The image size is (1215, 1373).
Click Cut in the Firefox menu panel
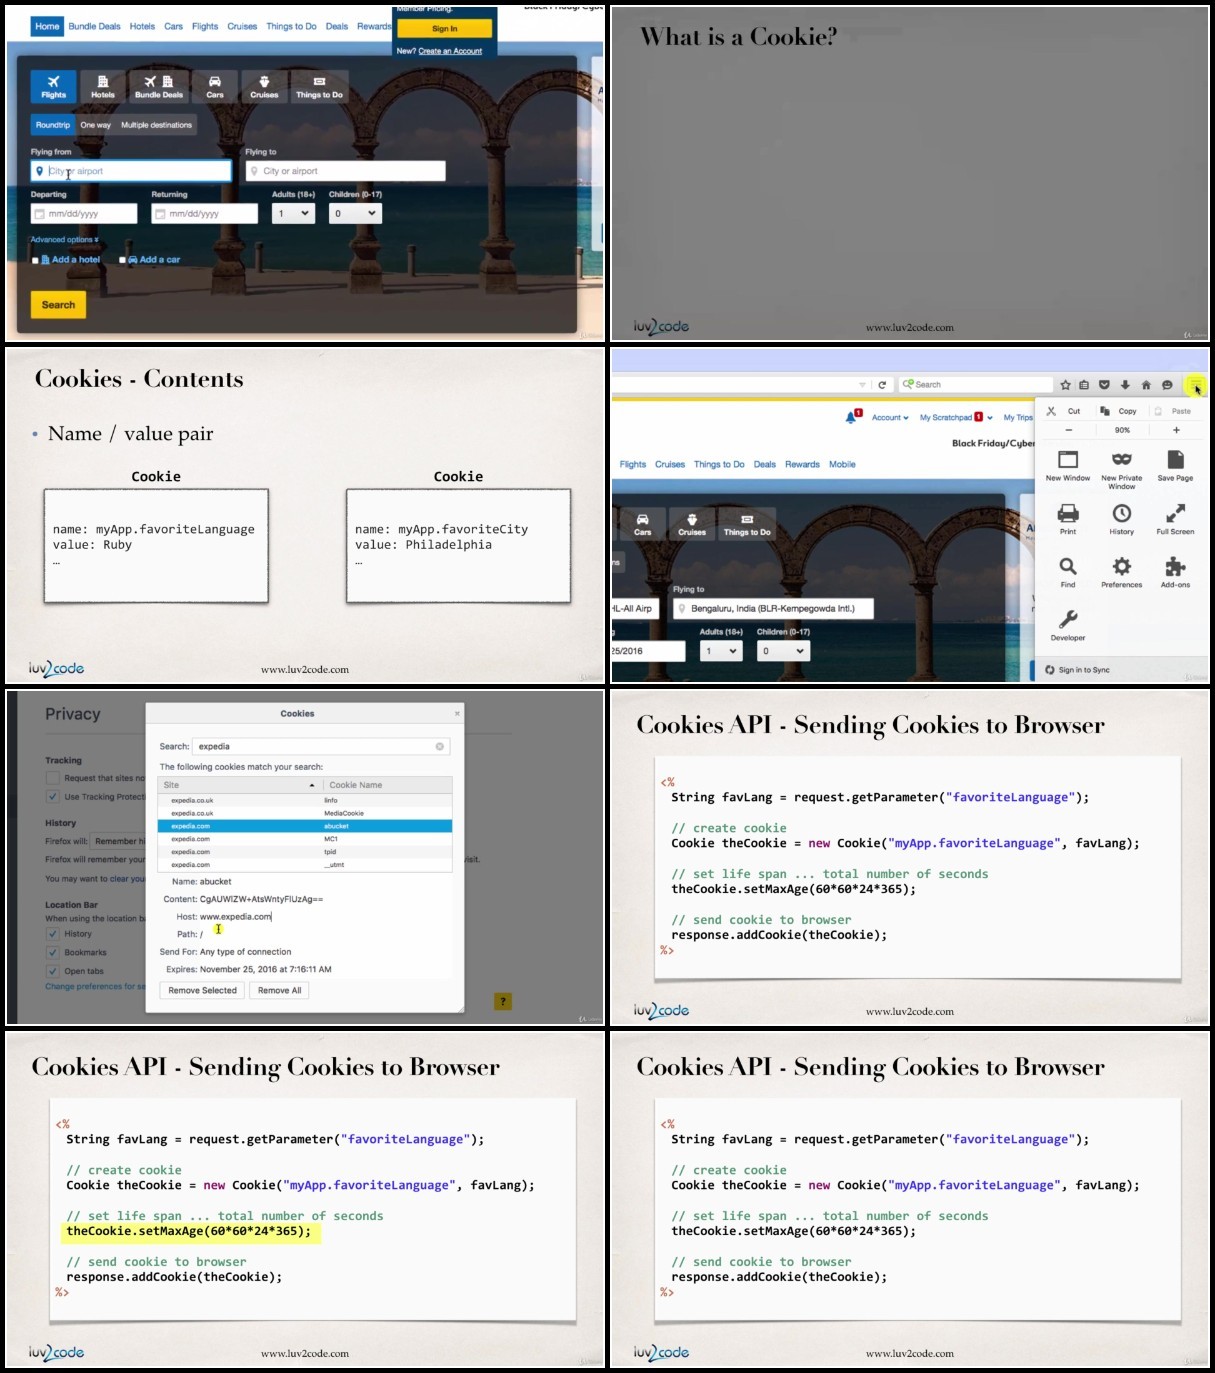tap(1064, 411)
